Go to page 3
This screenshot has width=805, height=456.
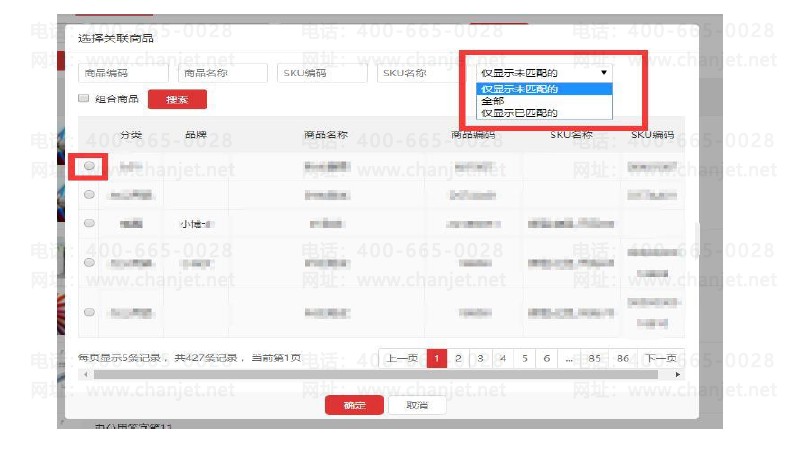tap(481, 358)
